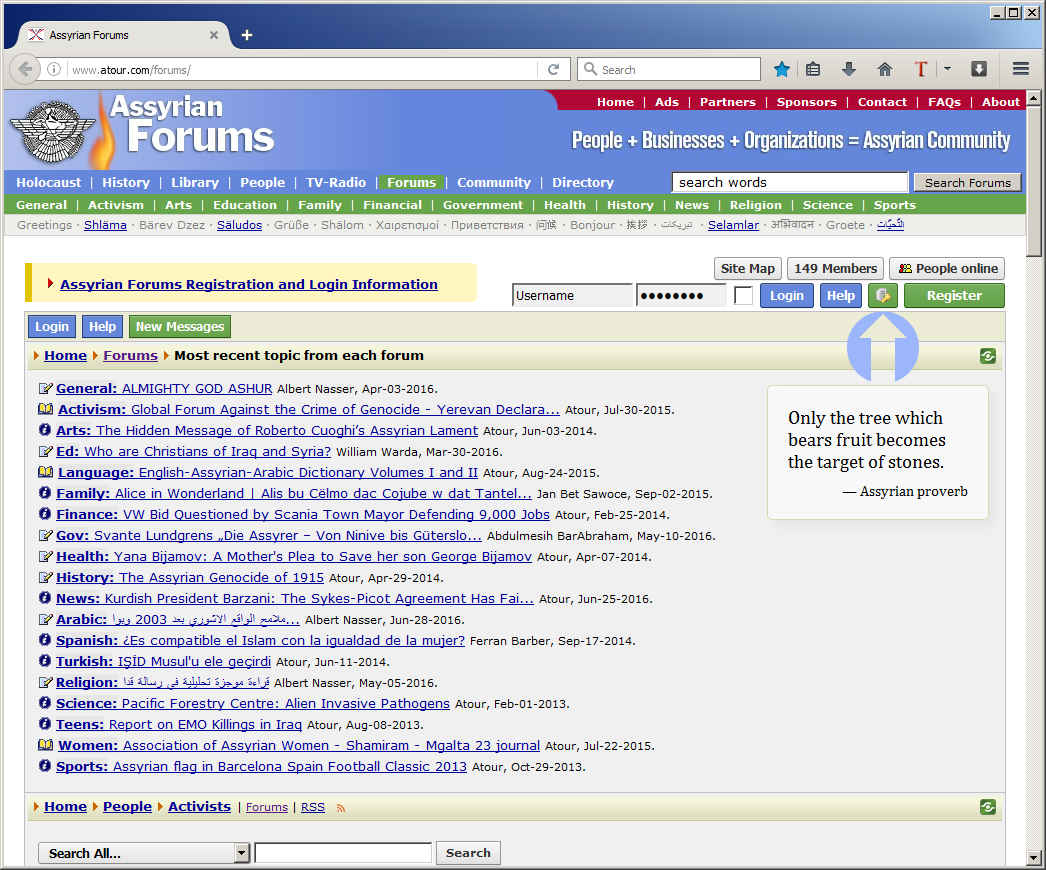
Task: Click the Shläma greeting link
Action: [105, 225]
